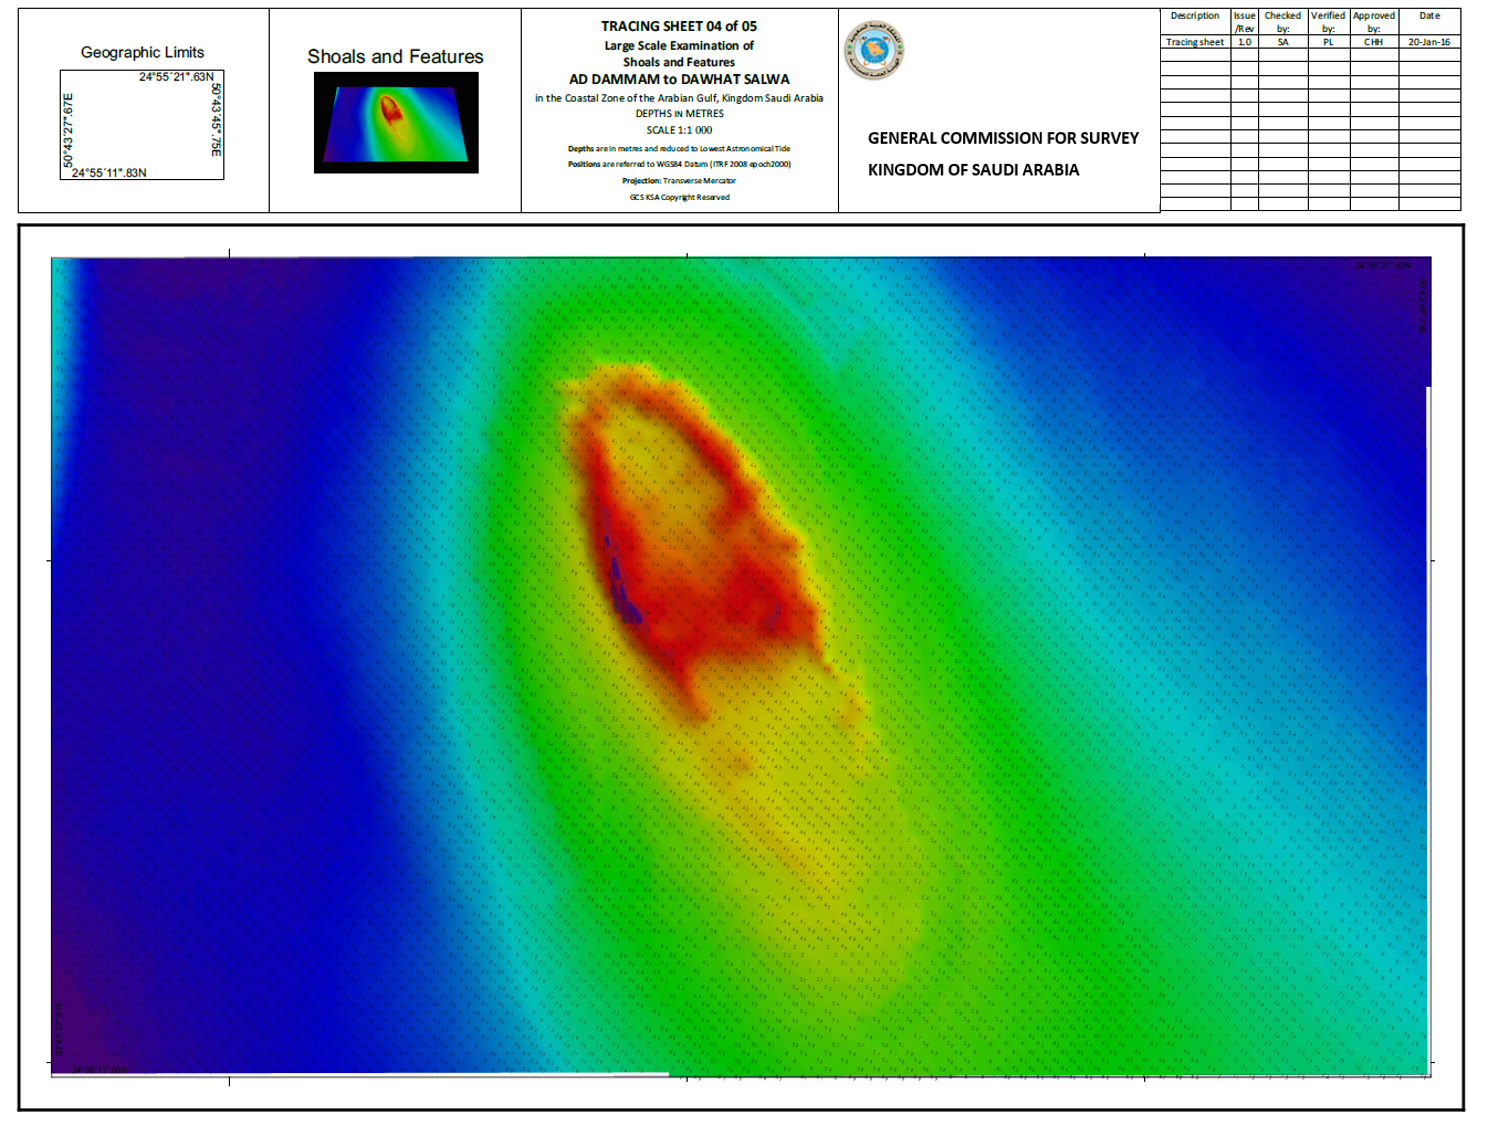Click the checked-by 'SA' cell
This screenshot has width=1488, height=1125.
1283,42
